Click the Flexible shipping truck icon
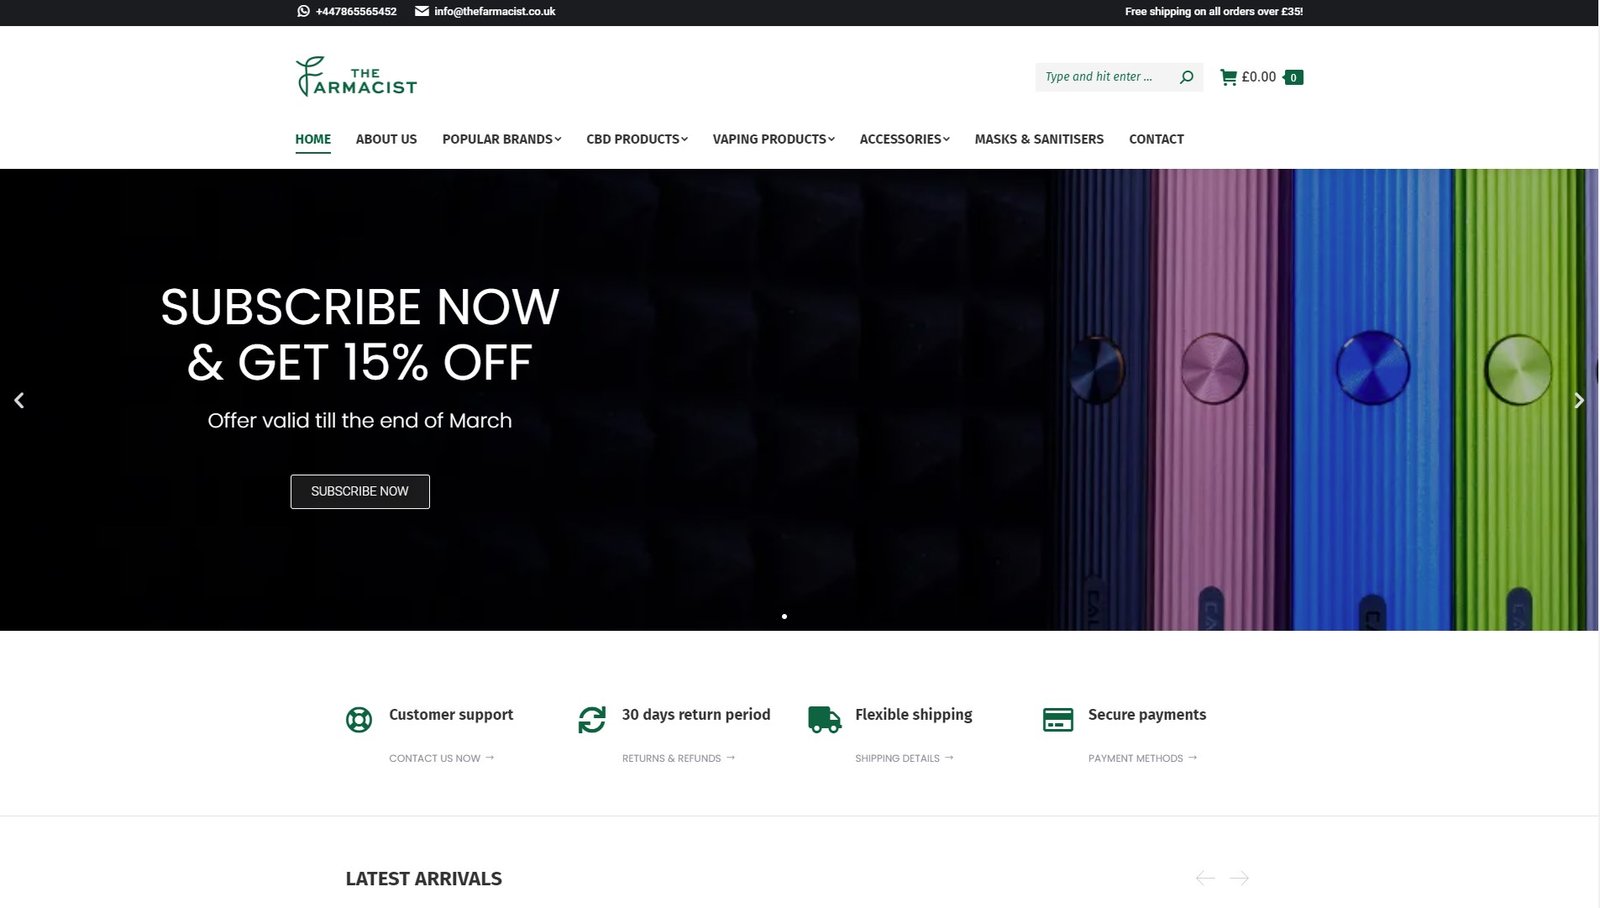1600x908 pixels. [x=825, y=719]
